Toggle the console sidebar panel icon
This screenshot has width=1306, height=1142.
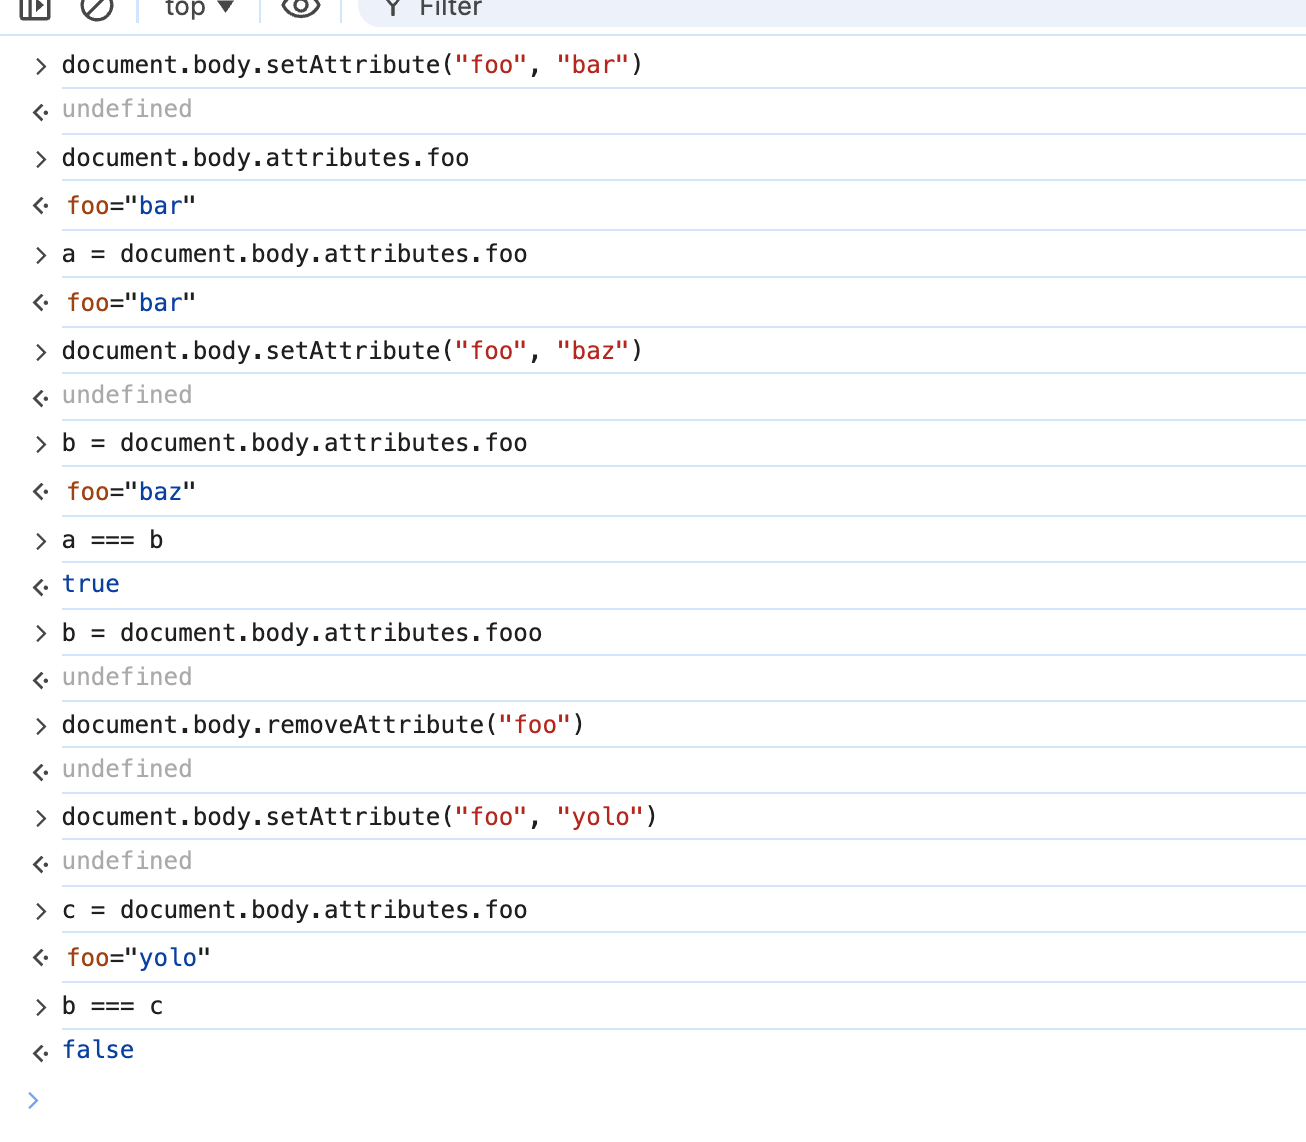pos(35,8)
